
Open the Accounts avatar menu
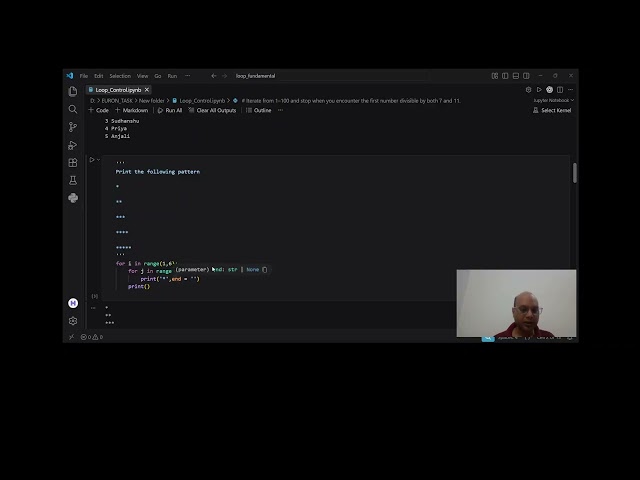coord(73,303)
